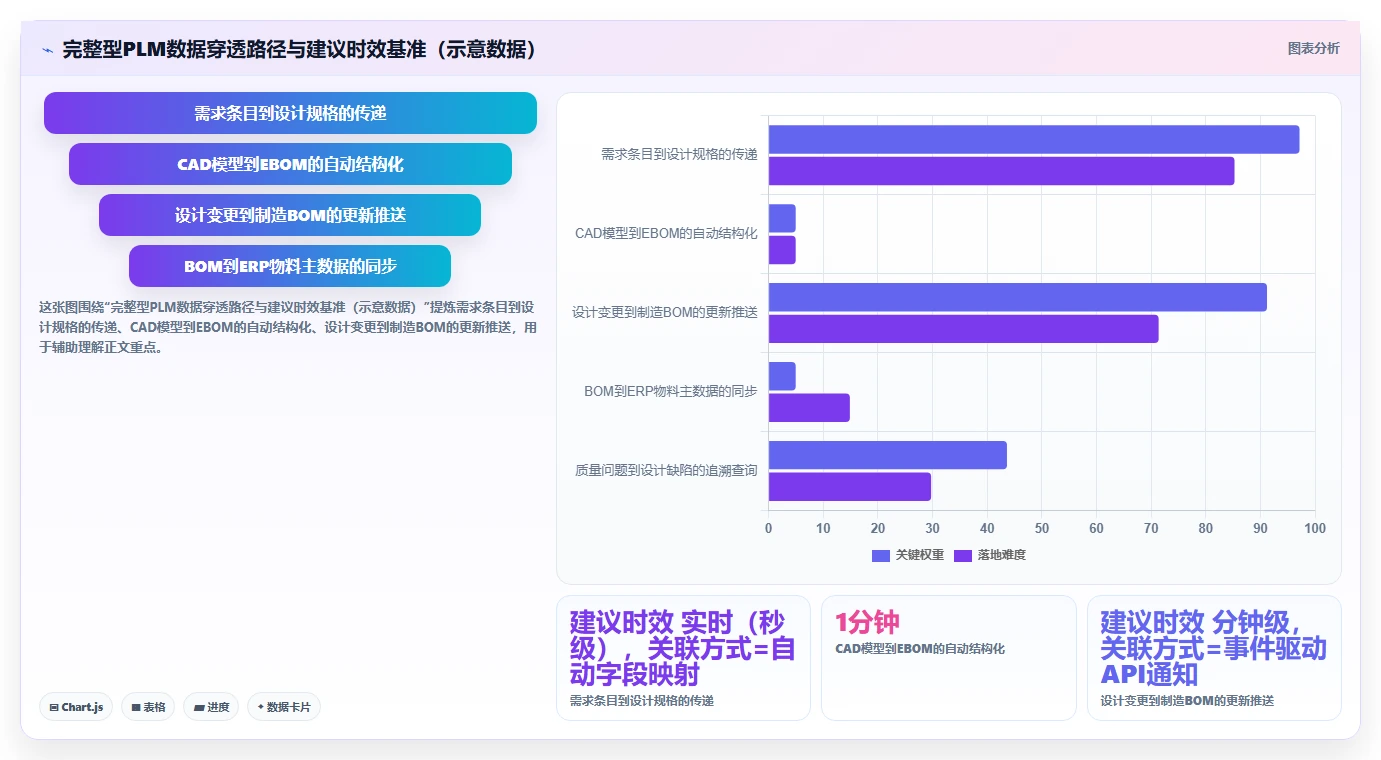Click y-axis label CAD模型到EBOM的自动结构化
1381x760 pixels.
click(666, 233)
